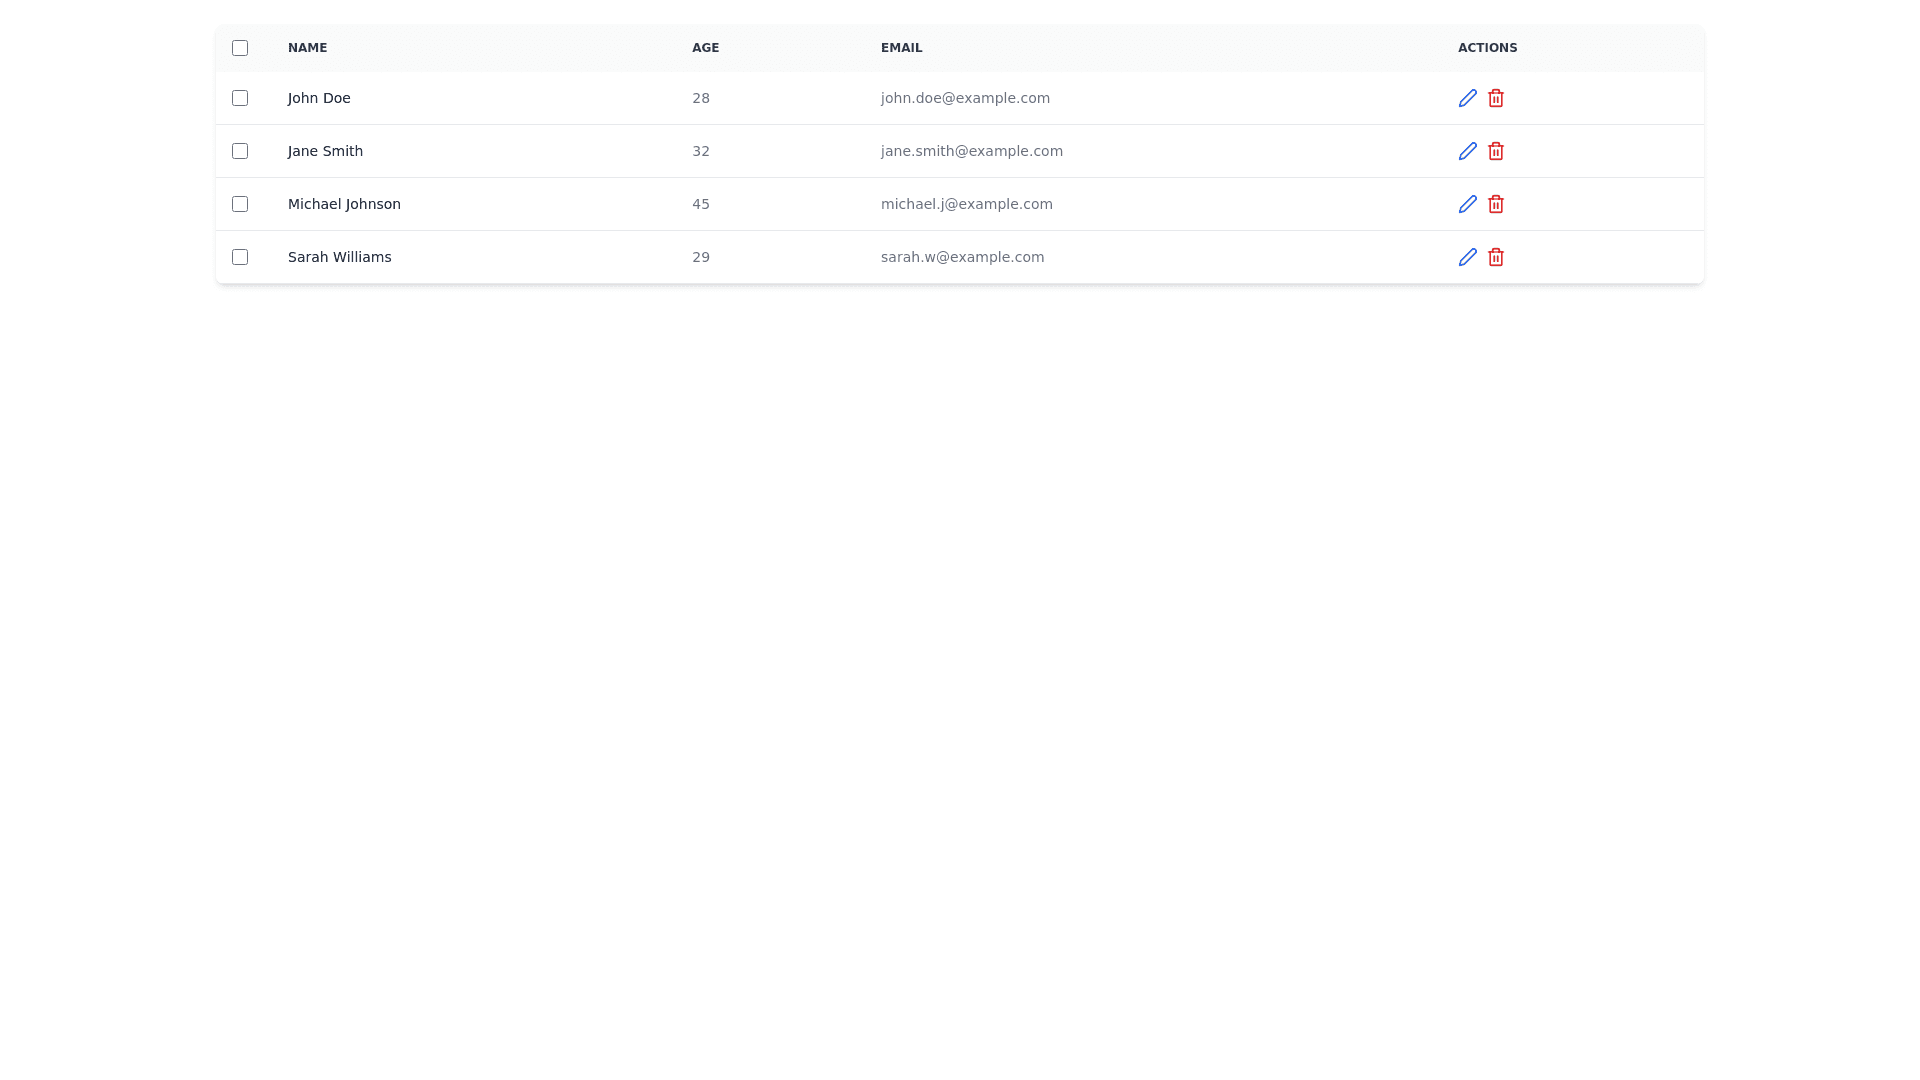Screen dimensions: 1920x1080
Task: Edit Jane Smith's row using the pencil
Action: point(1467,151)
